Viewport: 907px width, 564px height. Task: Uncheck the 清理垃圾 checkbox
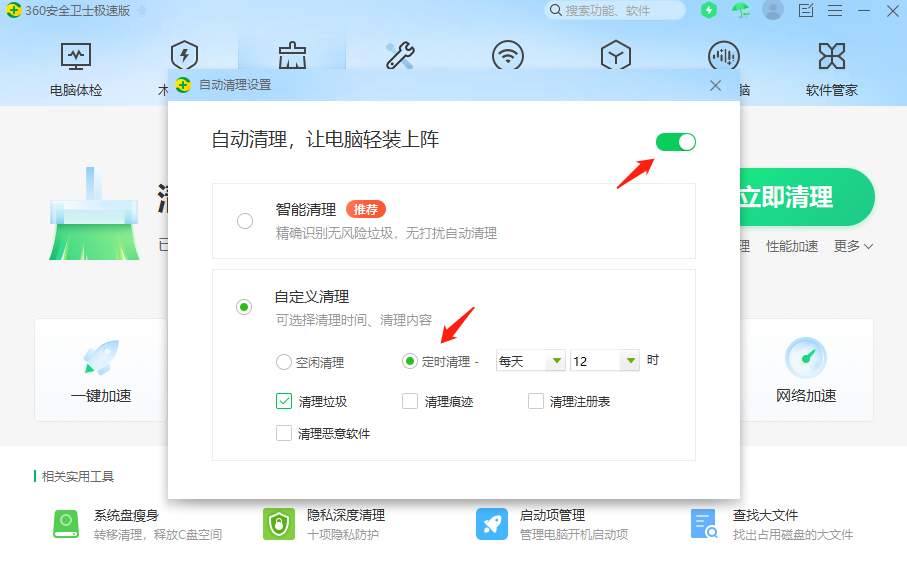[284, 402]
